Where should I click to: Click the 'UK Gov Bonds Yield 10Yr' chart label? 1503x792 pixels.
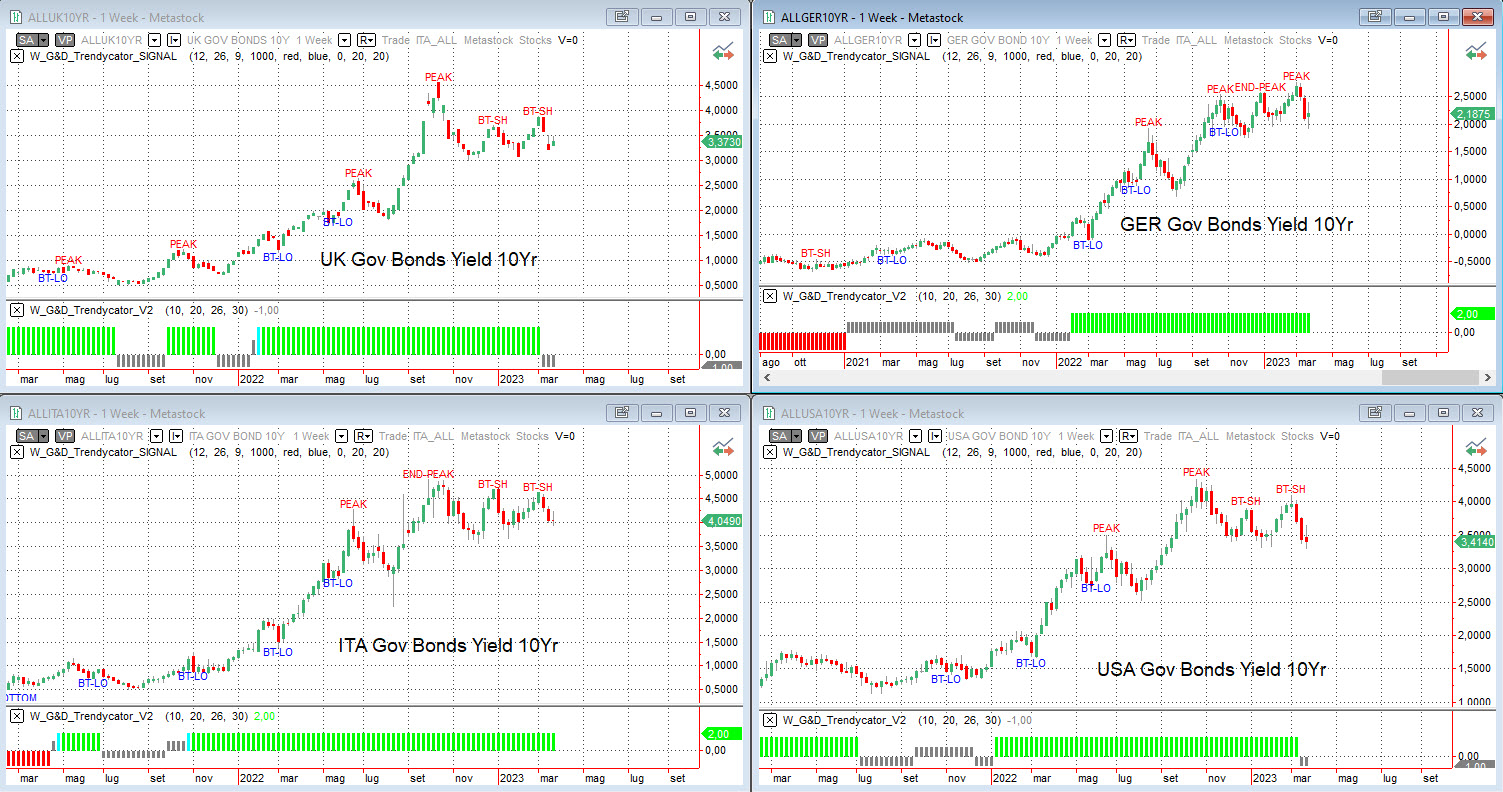tap(429, 260)
